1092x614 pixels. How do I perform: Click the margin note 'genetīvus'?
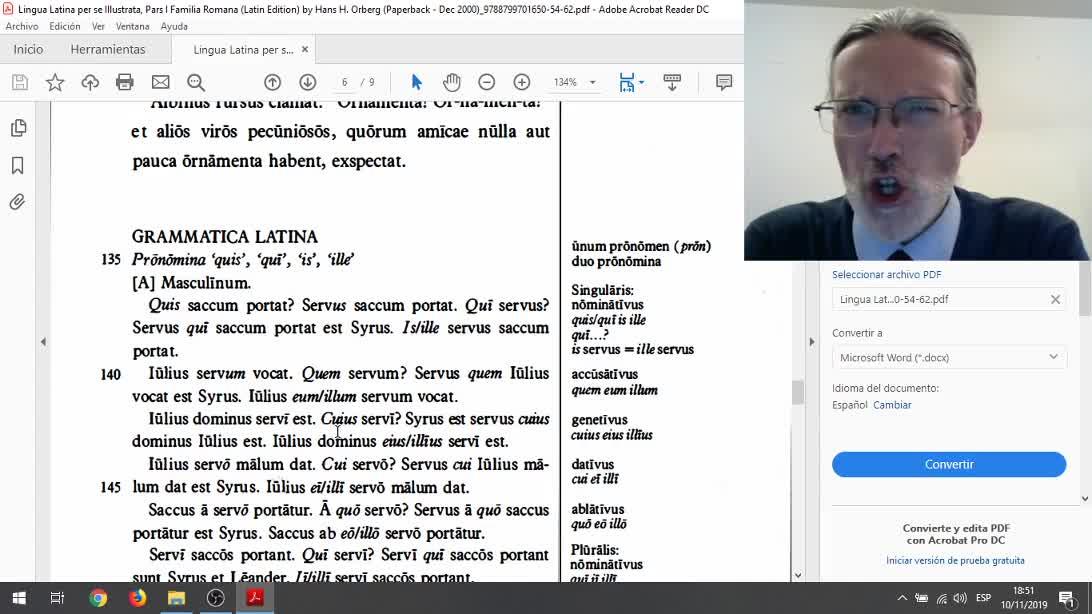click(x=599, y=420)
